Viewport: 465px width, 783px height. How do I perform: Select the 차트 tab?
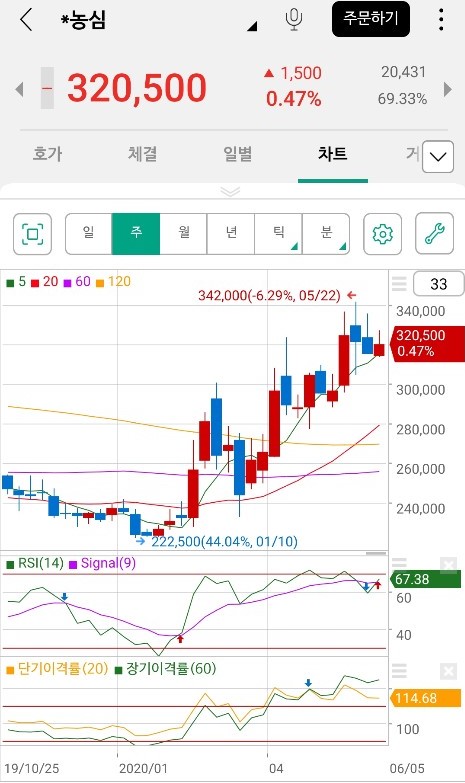click(333, 154)
